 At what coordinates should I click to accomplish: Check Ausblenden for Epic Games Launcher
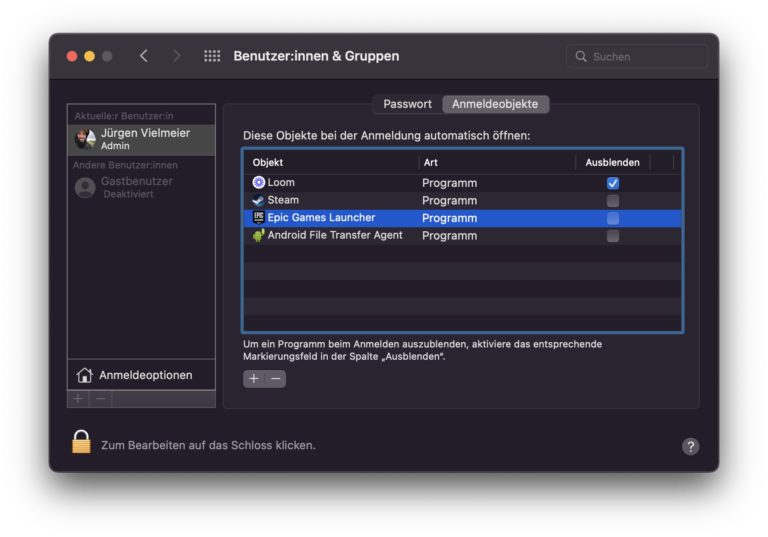(x=613, y=218)
